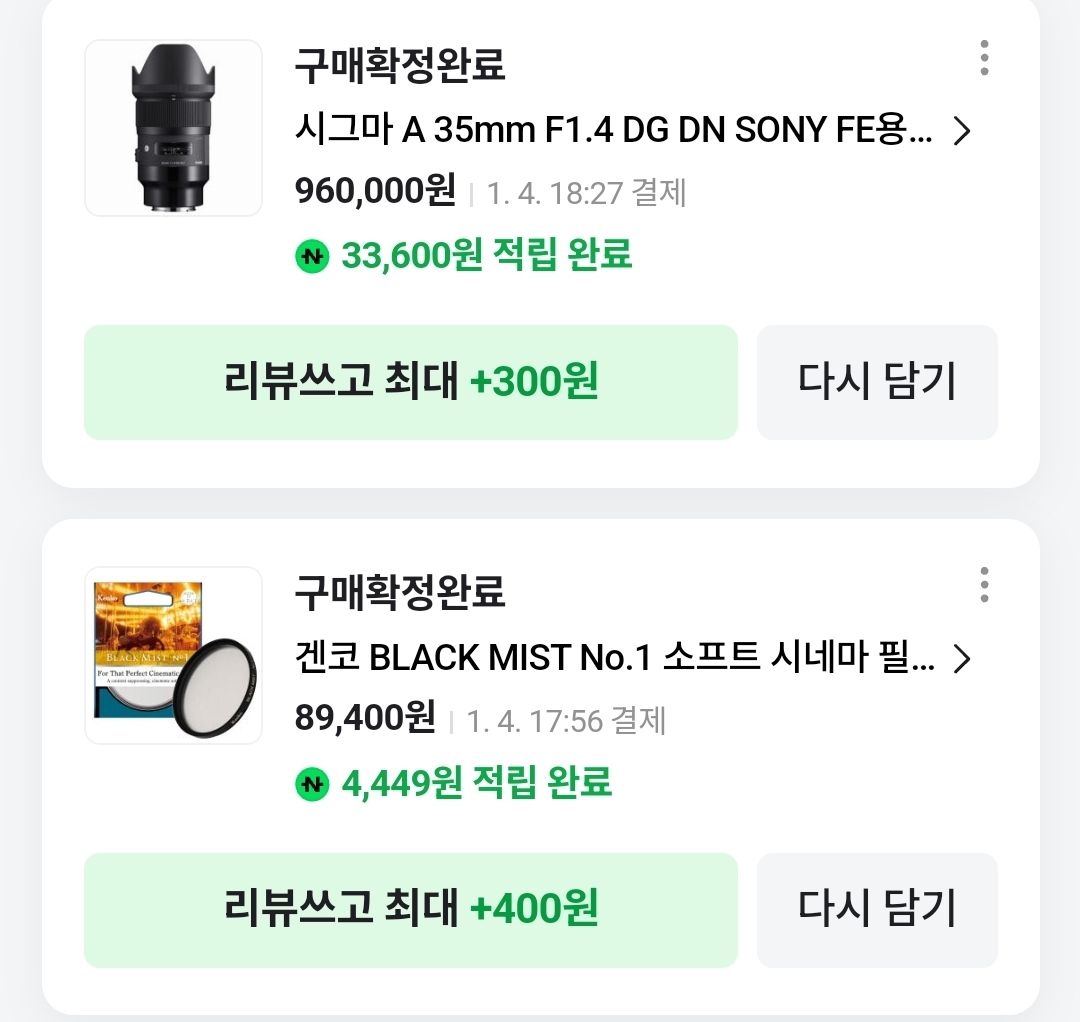Open the 시그마 A 35mm F1.4 product title

tap(614, 130)
